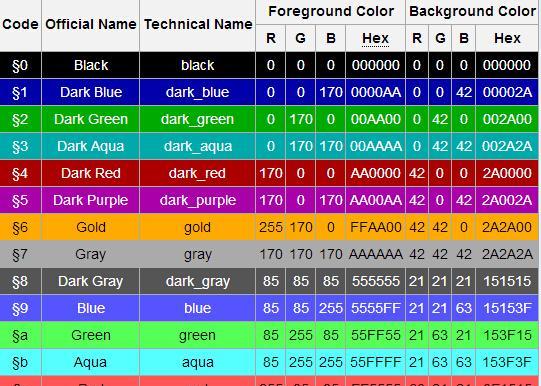Click the 'Dark Purple' name cell
Image resolution: width=541 pixels, height=386 pixels.
[91, 200]
